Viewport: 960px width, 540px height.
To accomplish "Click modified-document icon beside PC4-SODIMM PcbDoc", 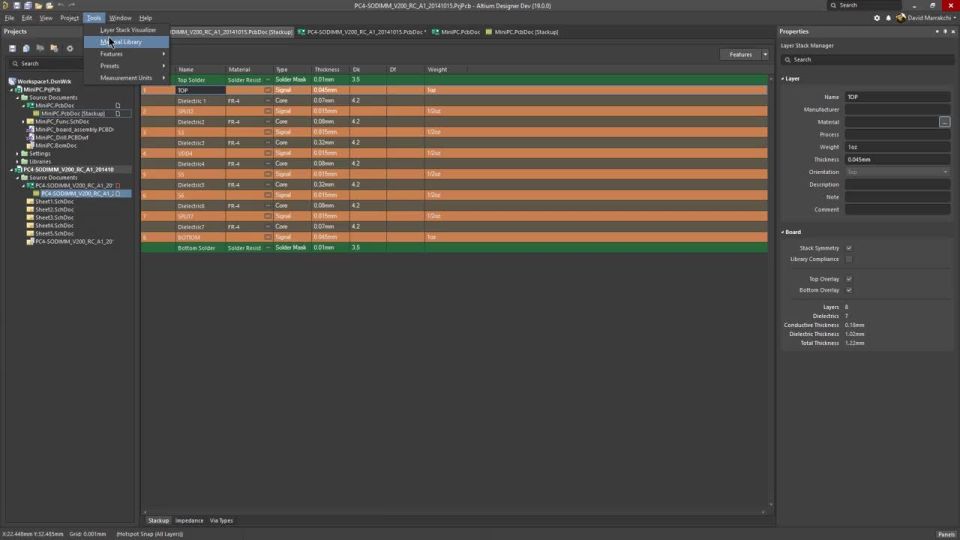I will tap(118, 185).
